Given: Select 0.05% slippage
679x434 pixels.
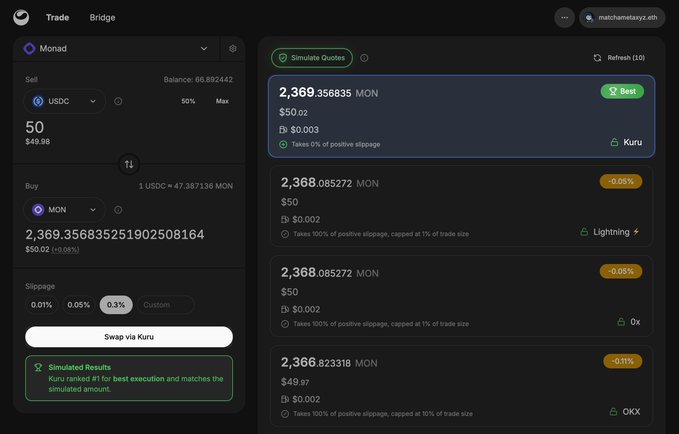Looking at the screenshot, I should (78, 305).
